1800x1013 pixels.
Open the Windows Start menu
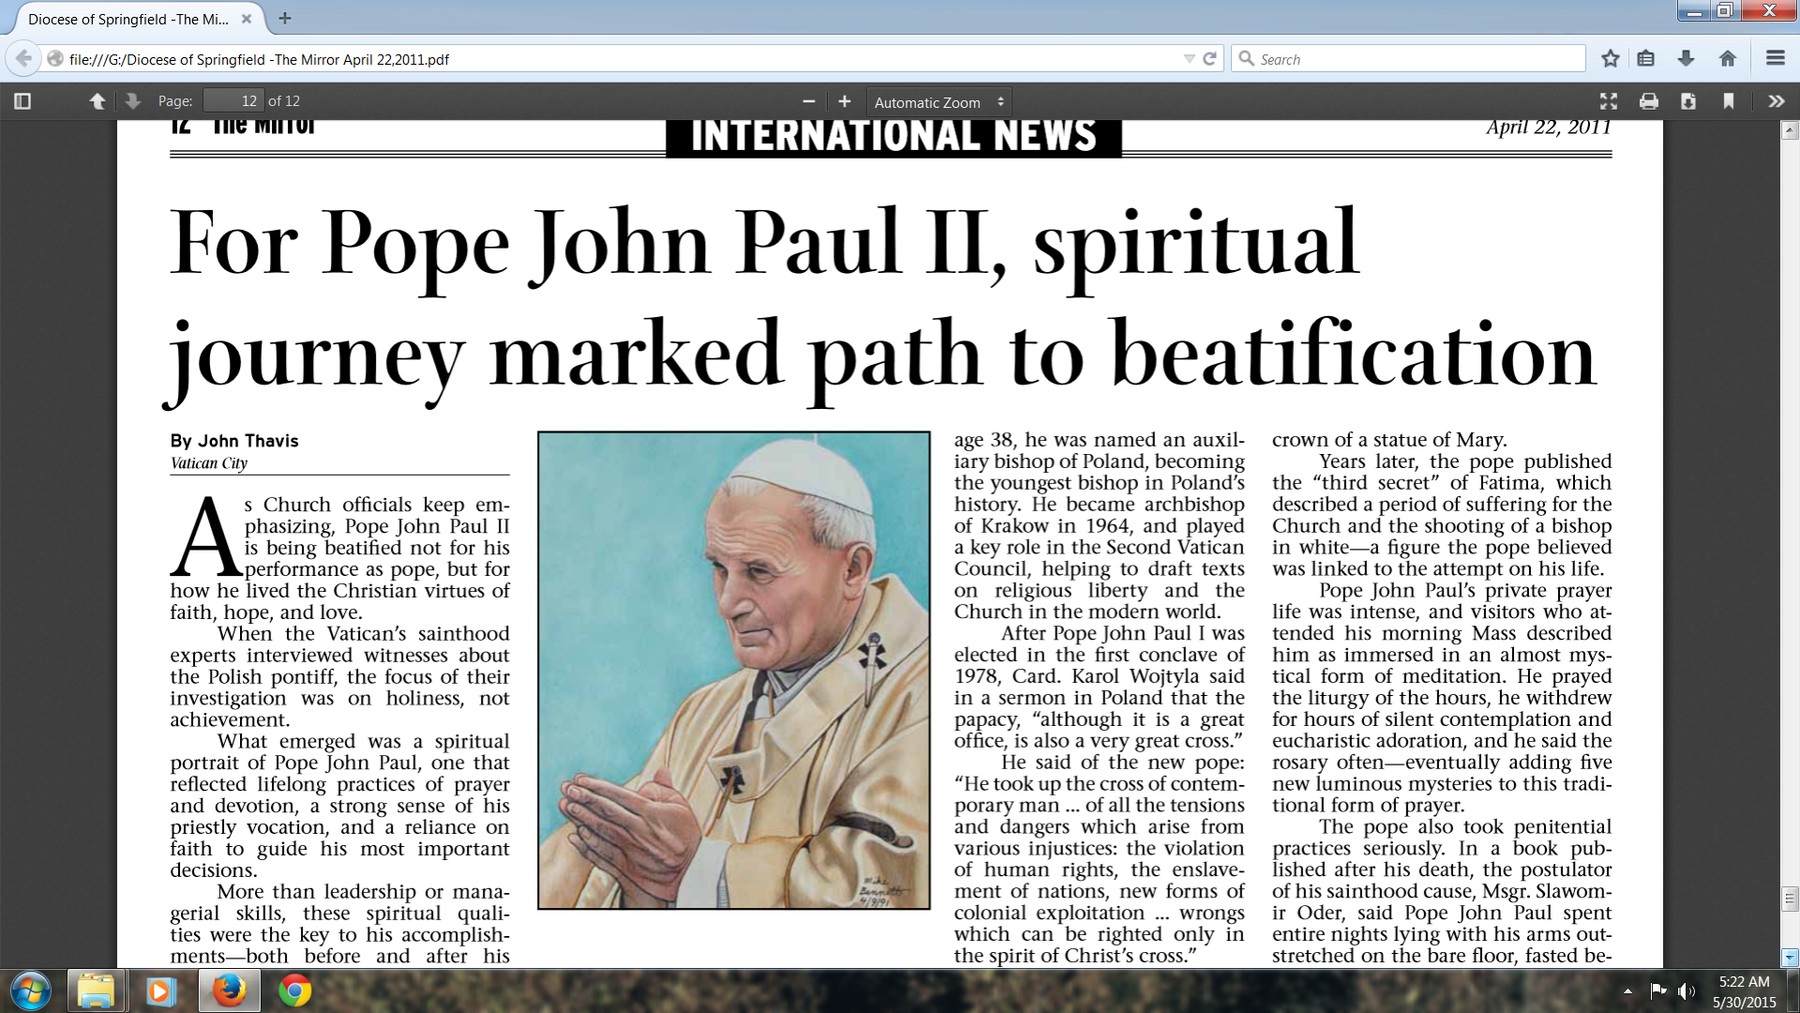point(30,991)
